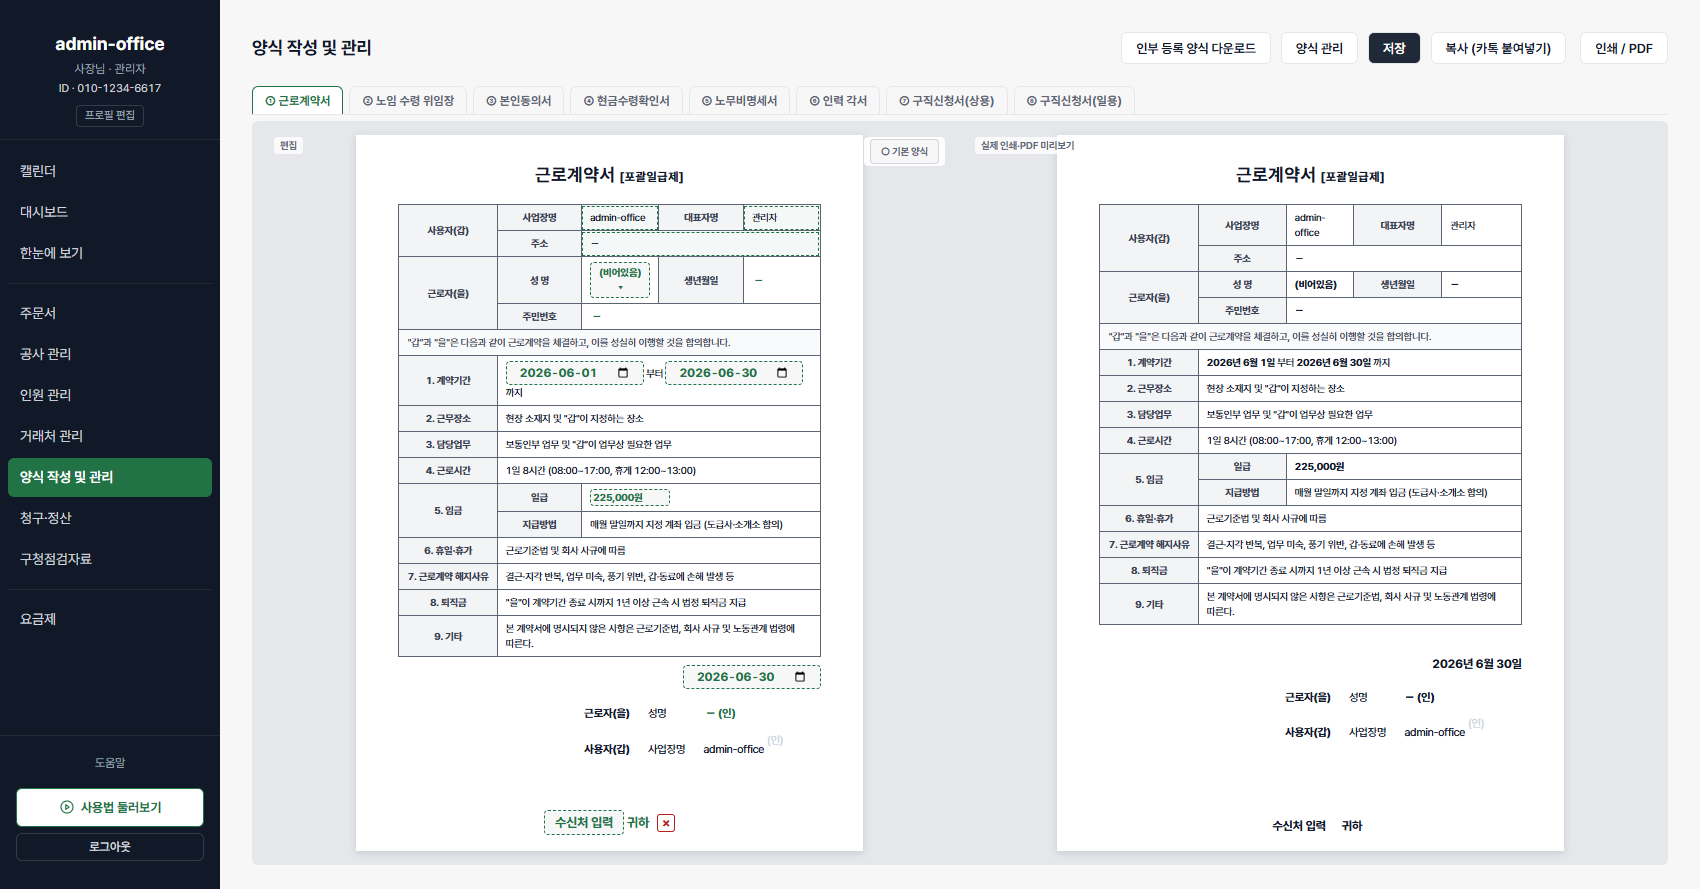Open calendar icon on signing date field
This screenshot has height=889, width=1700.
[x=800, y=677]
